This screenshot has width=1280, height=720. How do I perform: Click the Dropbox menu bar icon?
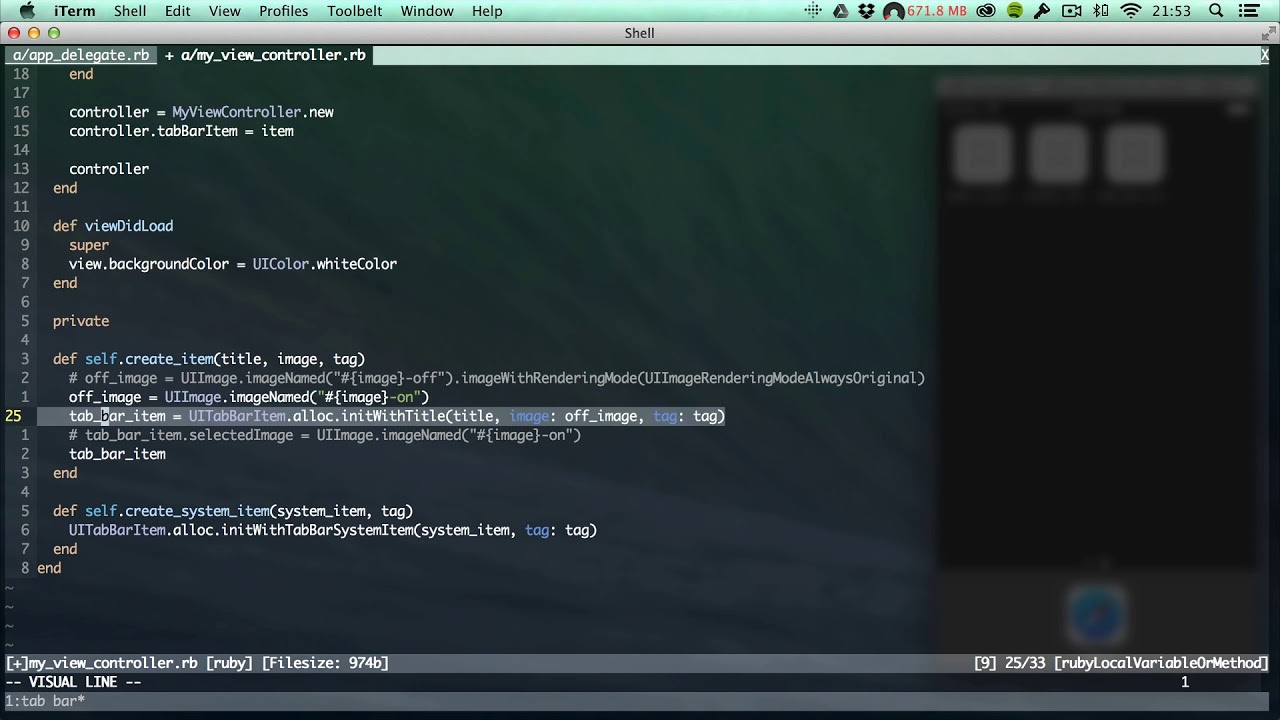pyautogui.click(x=866, y=11)
